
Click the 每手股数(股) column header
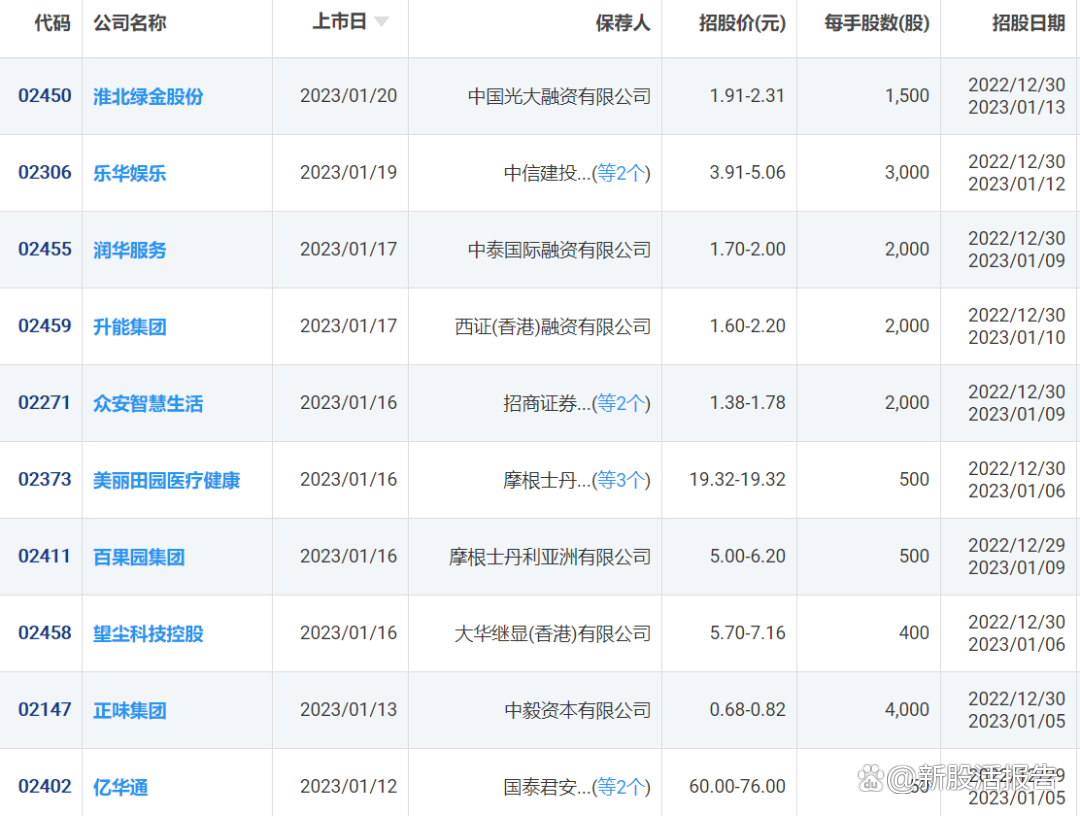pos(877,23)
